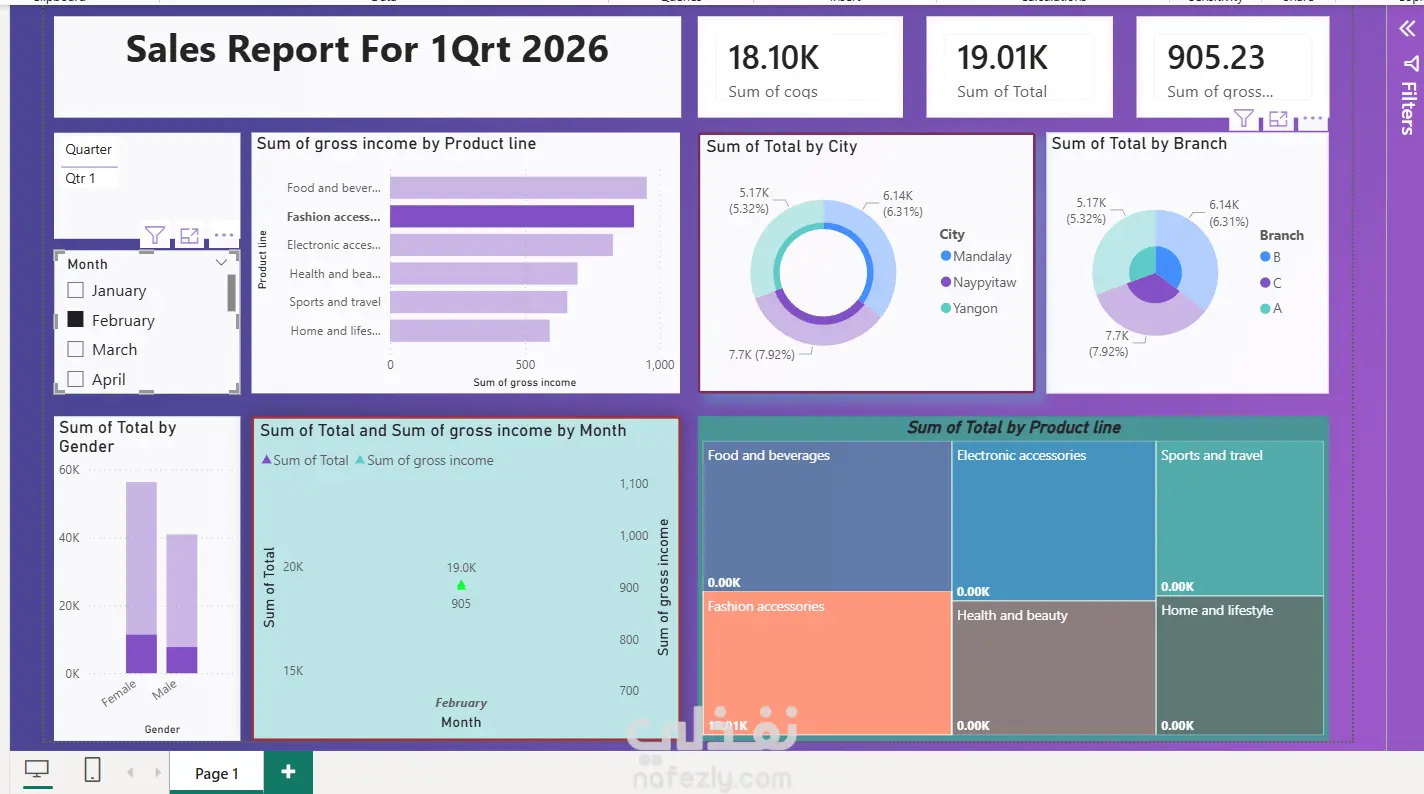Click the Month slicer header label
The width and height of the screenshot is (1424, 794).
coord(87,264)
